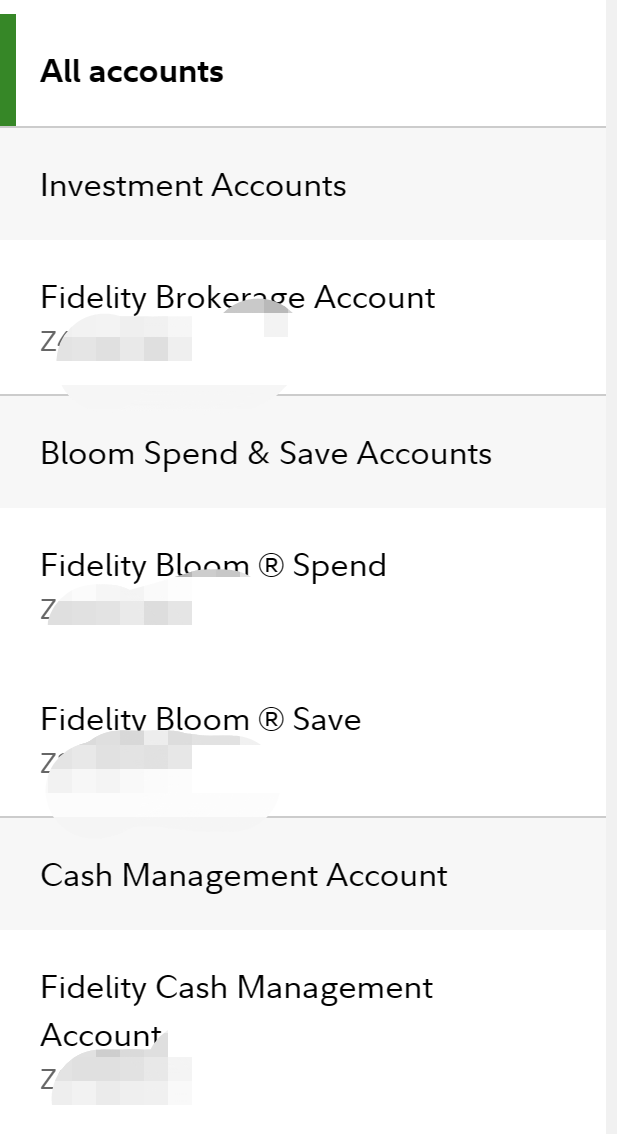Select All accounts in the sidebar
Image resolution: width=617 pixels, height=1134 pixels.
pos(132,72)
